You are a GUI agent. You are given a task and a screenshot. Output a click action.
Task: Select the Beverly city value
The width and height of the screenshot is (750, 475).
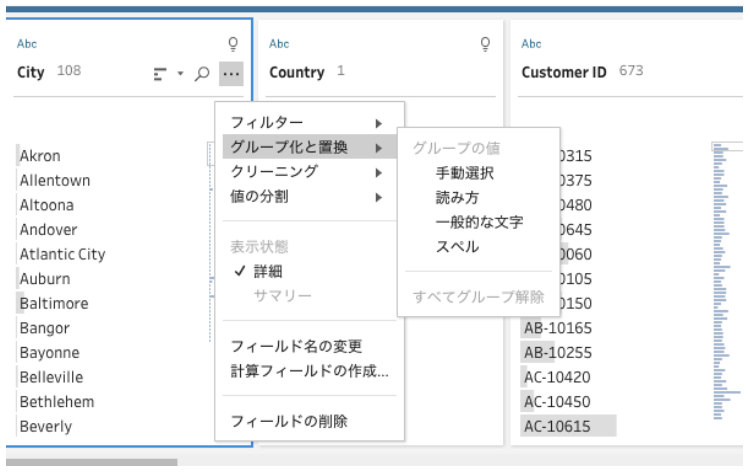tap(46, 427)
